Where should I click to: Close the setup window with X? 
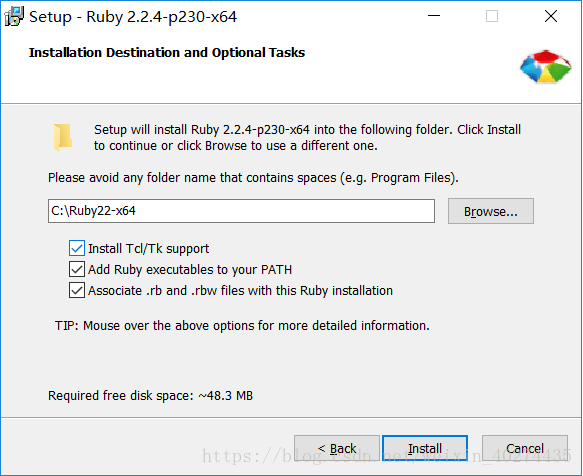click(551, 16)
